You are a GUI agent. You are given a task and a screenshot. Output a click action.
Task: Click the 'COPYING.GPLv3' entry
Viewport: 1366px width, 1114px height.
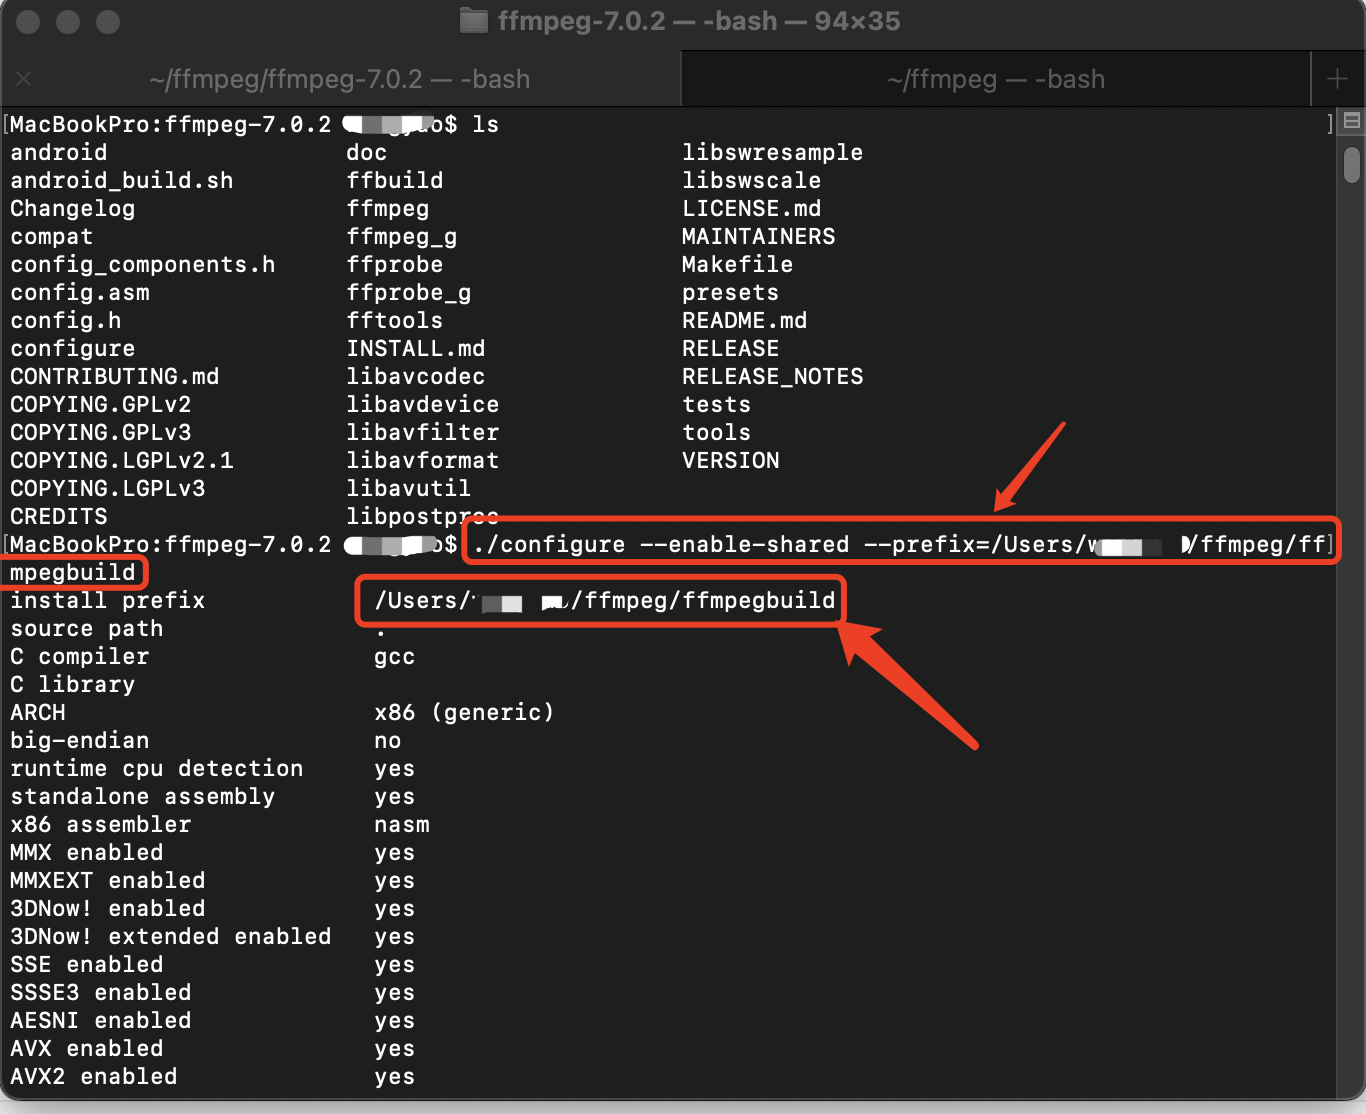[101, 433]
